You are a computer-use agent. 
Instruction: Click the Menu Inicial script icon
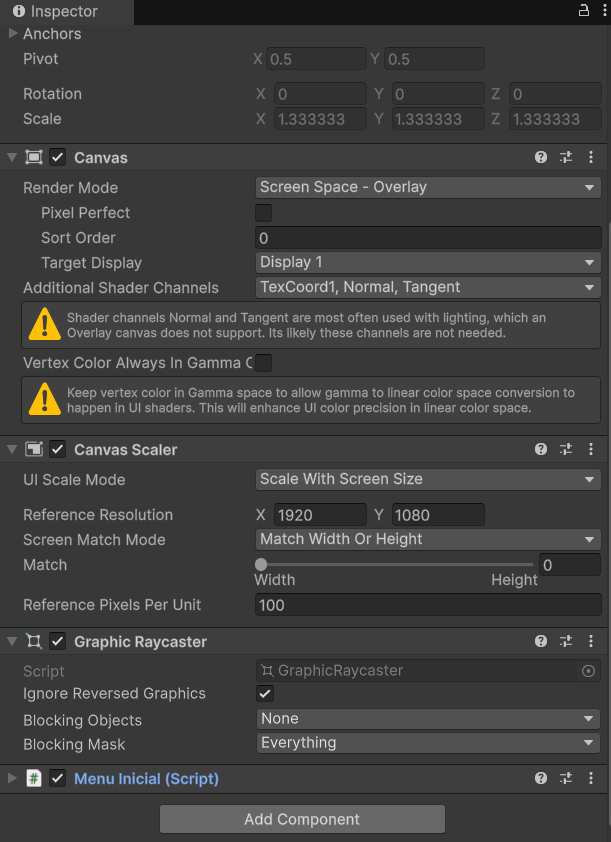coord(34,778)
